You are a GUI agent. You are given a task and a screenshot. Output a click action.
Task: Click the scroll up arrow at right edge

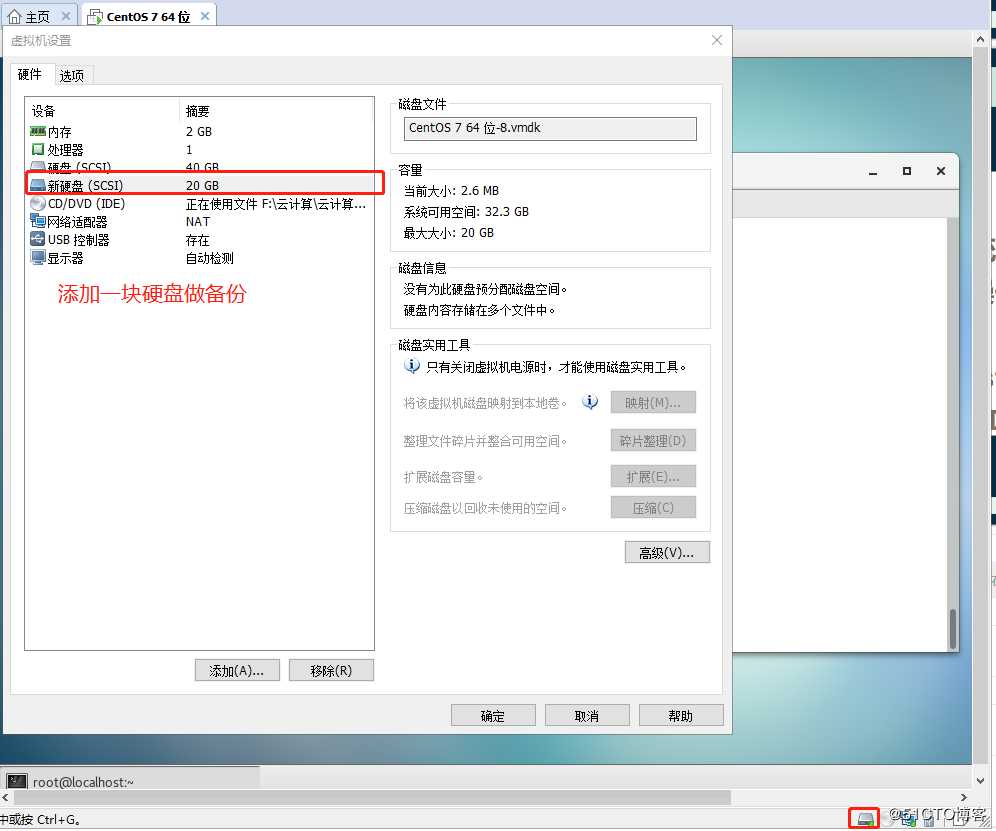[x=980, y=39]
